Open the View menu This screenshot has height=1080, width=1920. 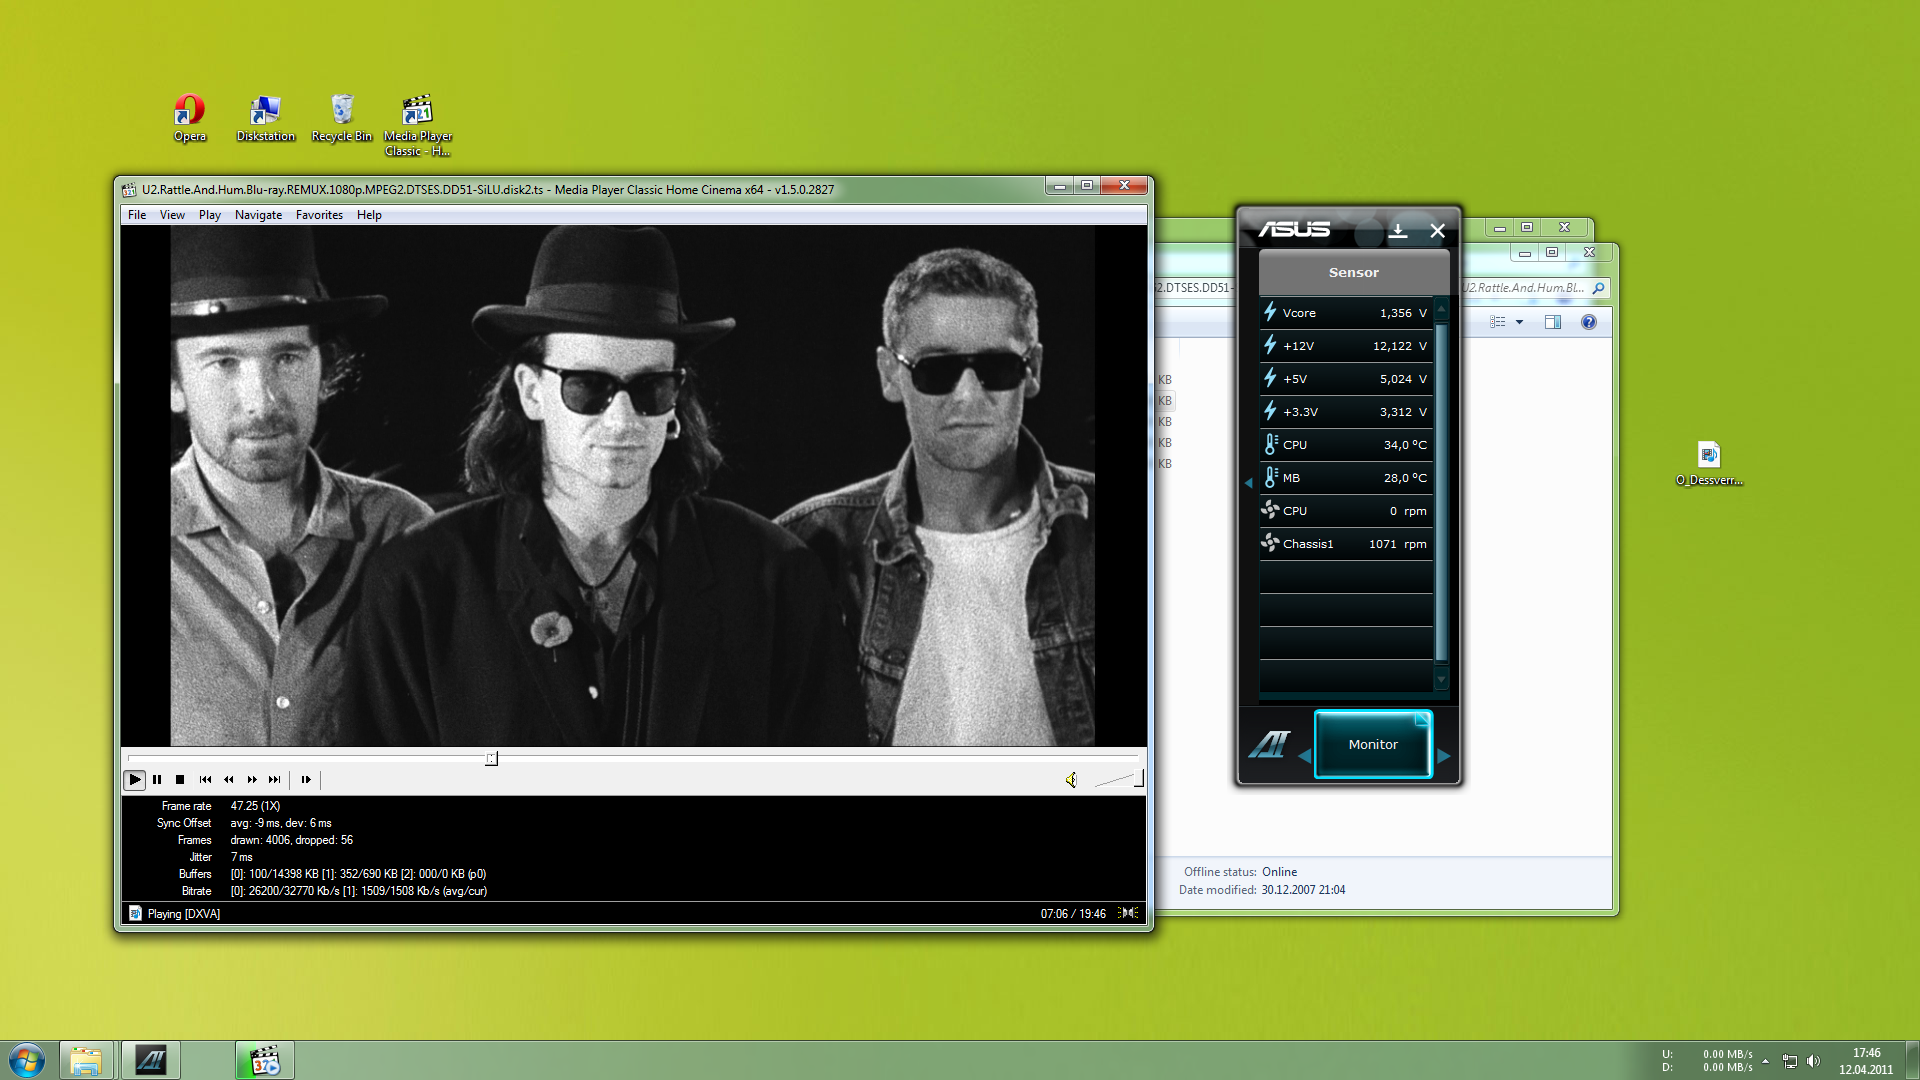point(172,215)
